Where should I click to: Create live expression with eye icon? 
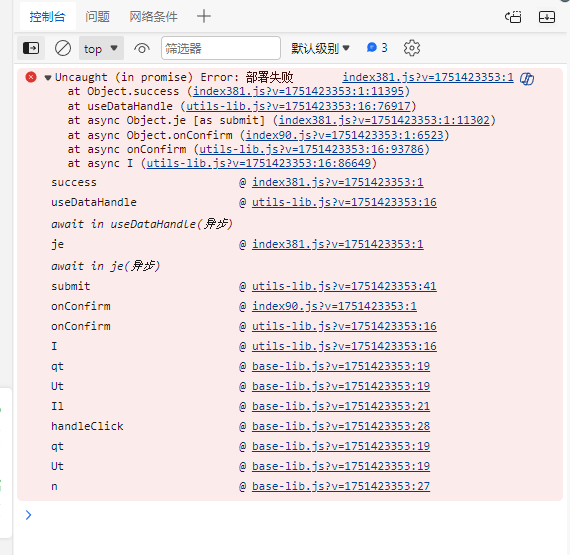[x=142, y=48]
